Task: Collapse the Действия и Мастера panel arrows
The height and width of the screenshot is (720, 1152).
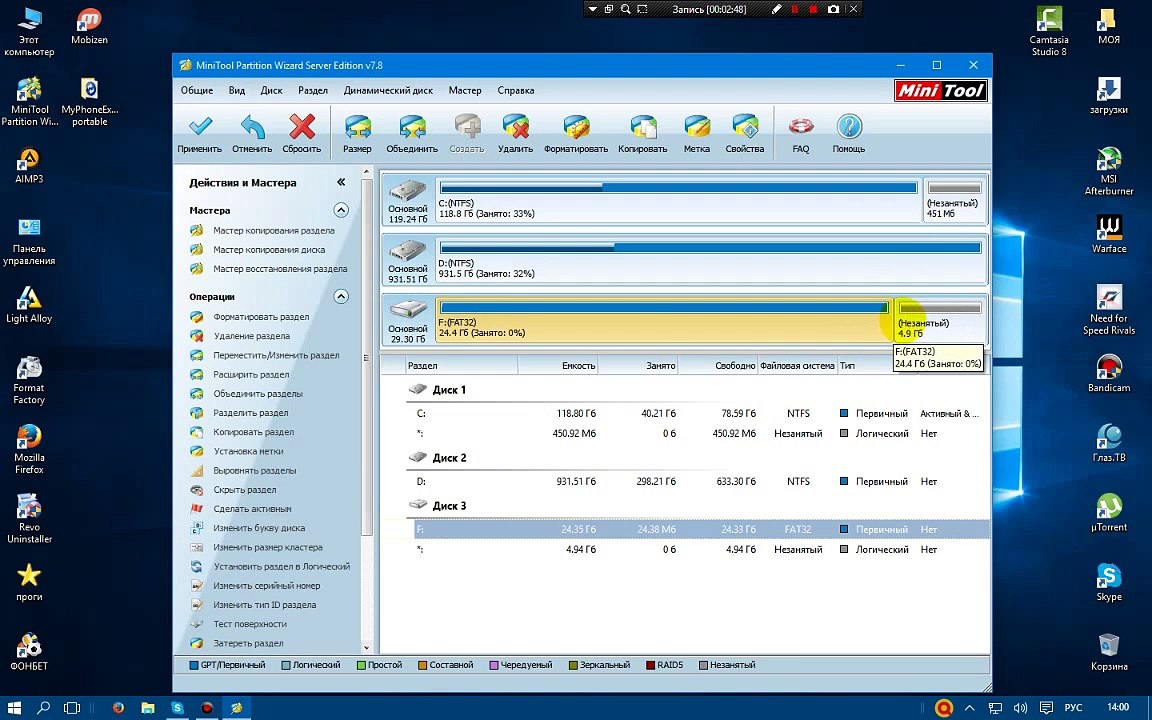Action: (x=341, y=182)
